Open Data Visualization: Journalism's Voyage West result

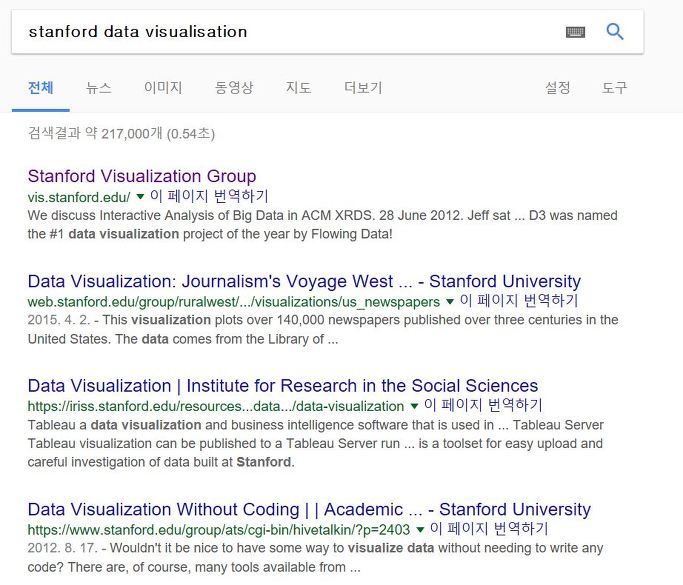(304, 281)
